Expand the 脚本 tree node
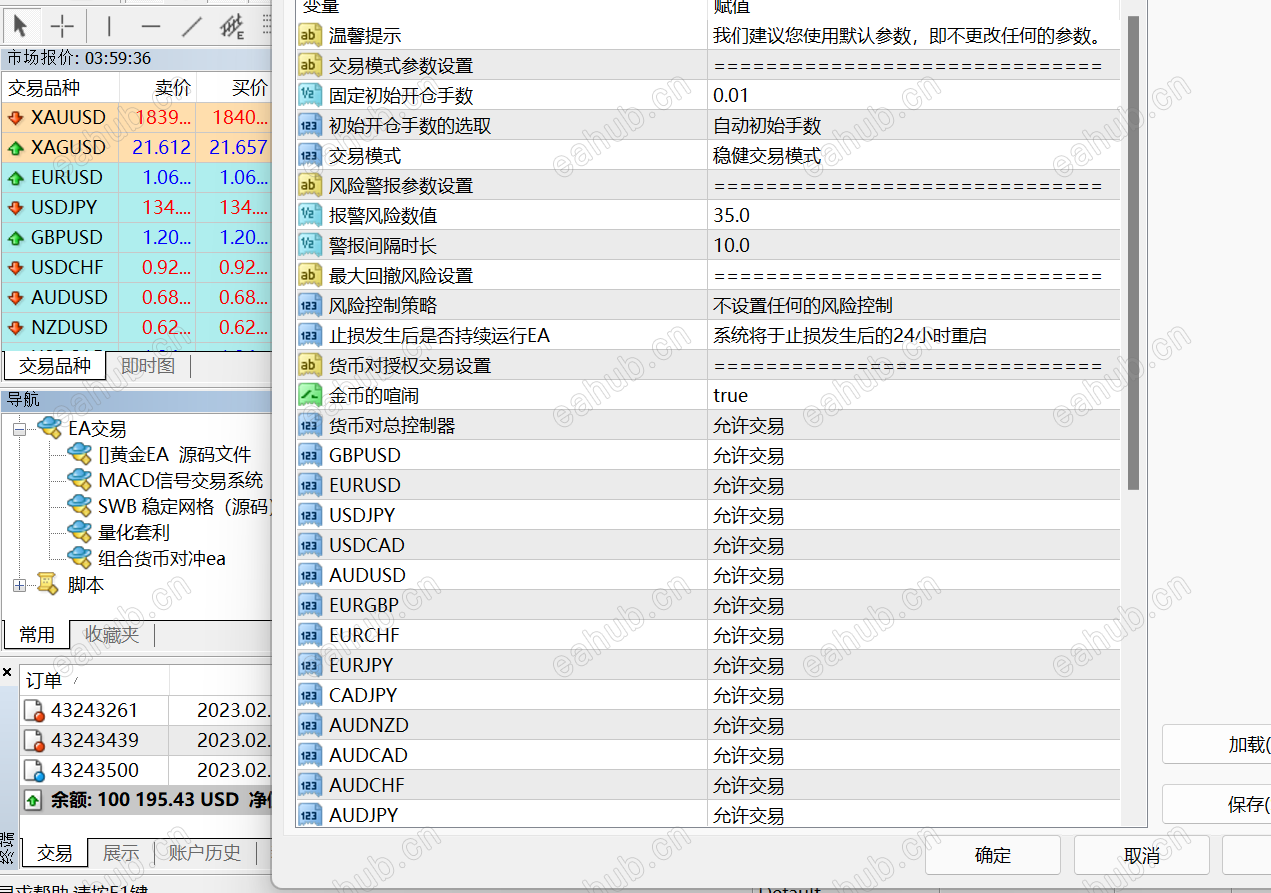1271x893 pixels. click(x=20, y=584)
